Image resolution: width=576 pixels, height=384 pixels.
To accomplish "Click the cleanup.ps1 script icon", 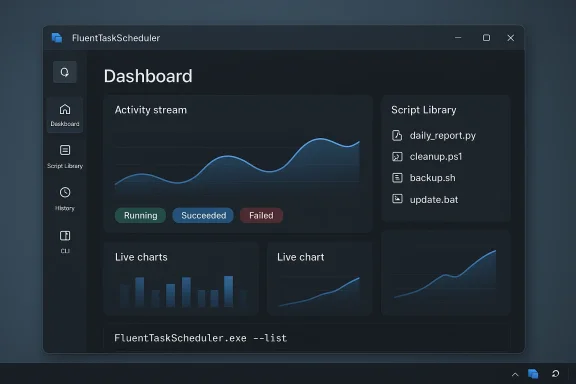I will (397, 157).
